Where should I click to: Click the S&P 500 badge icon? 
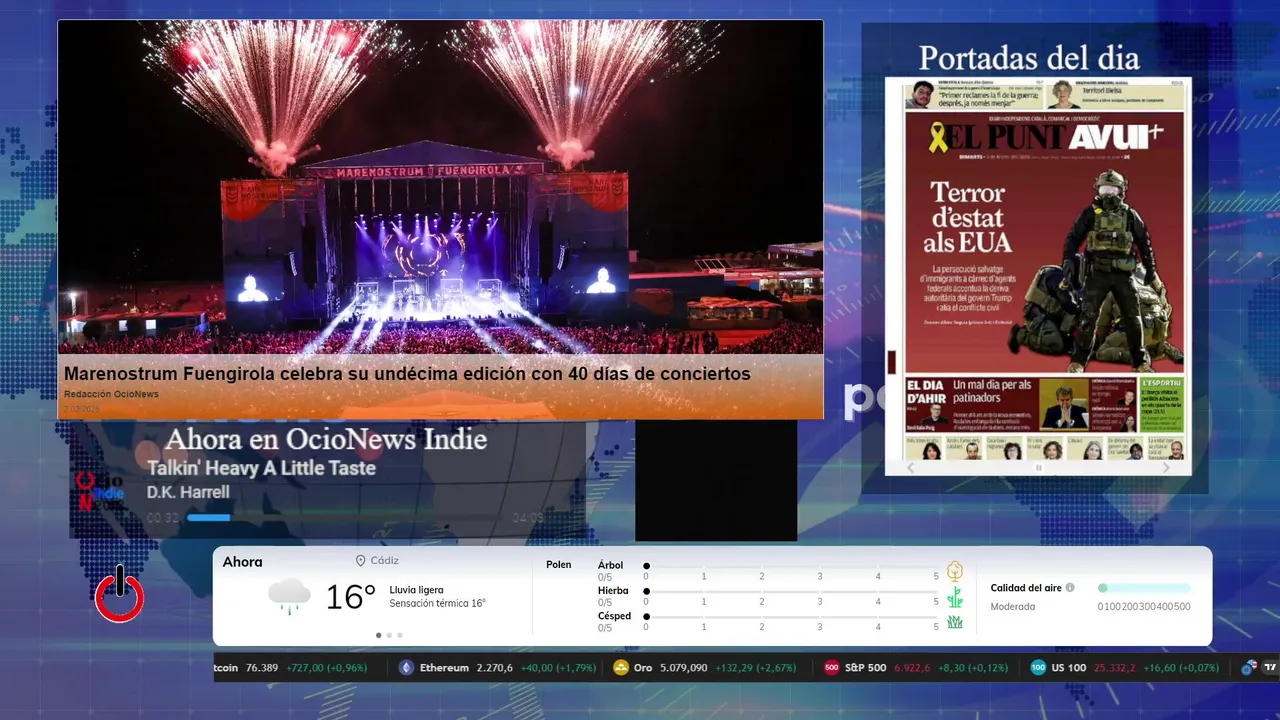click(x=831, y=668)
